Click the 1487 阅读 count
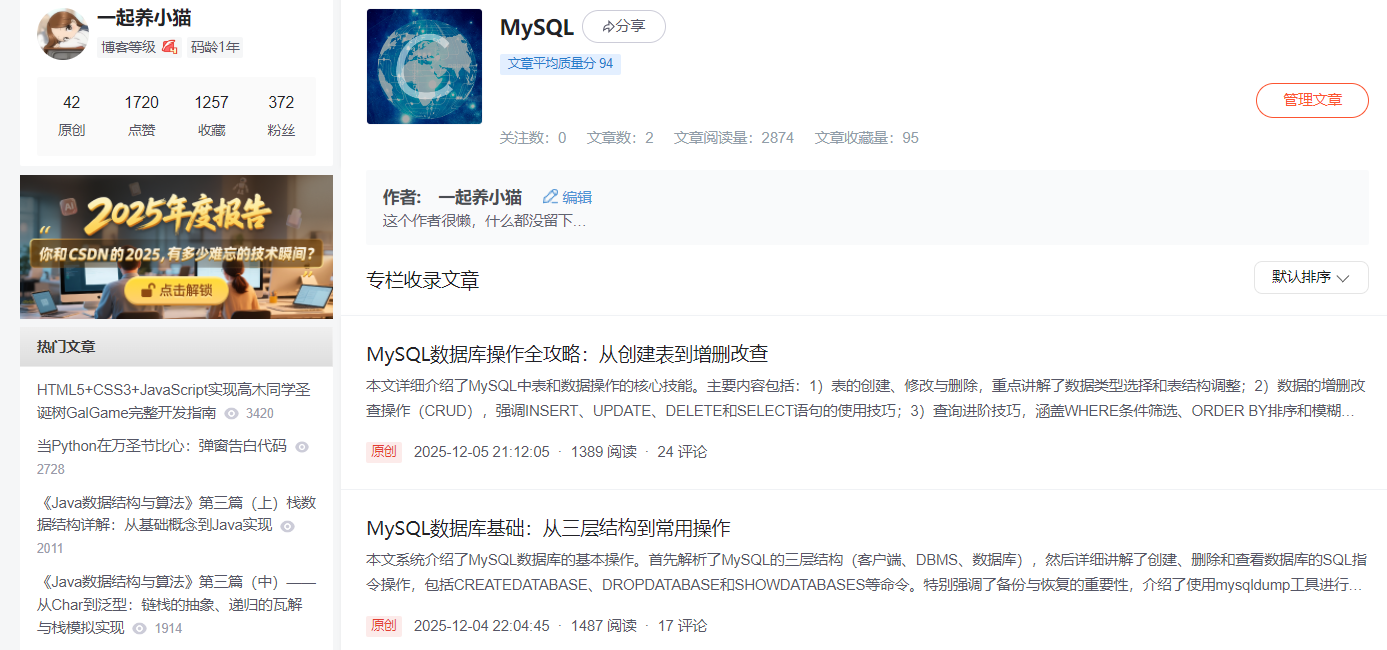The image size is (1387, 650). 604,626
